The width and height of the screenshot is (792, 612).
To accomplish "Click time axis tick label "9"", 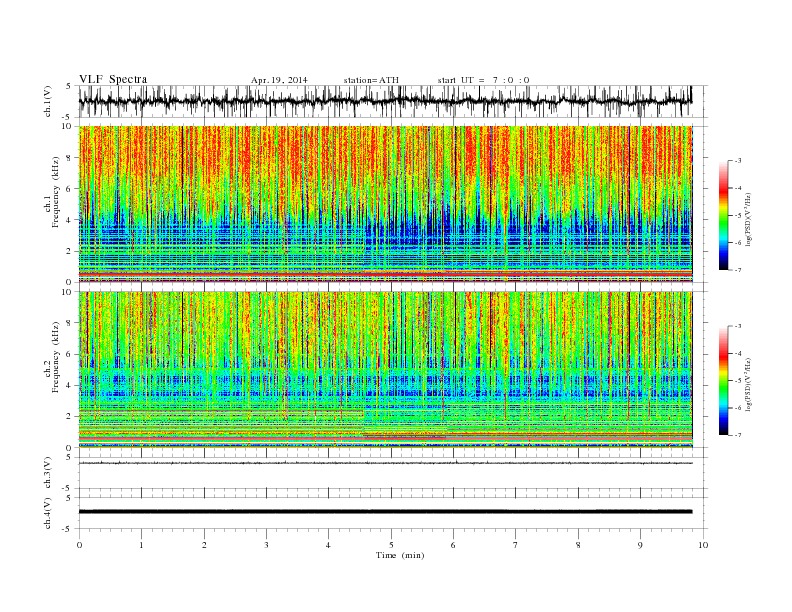I will (640, 545).
